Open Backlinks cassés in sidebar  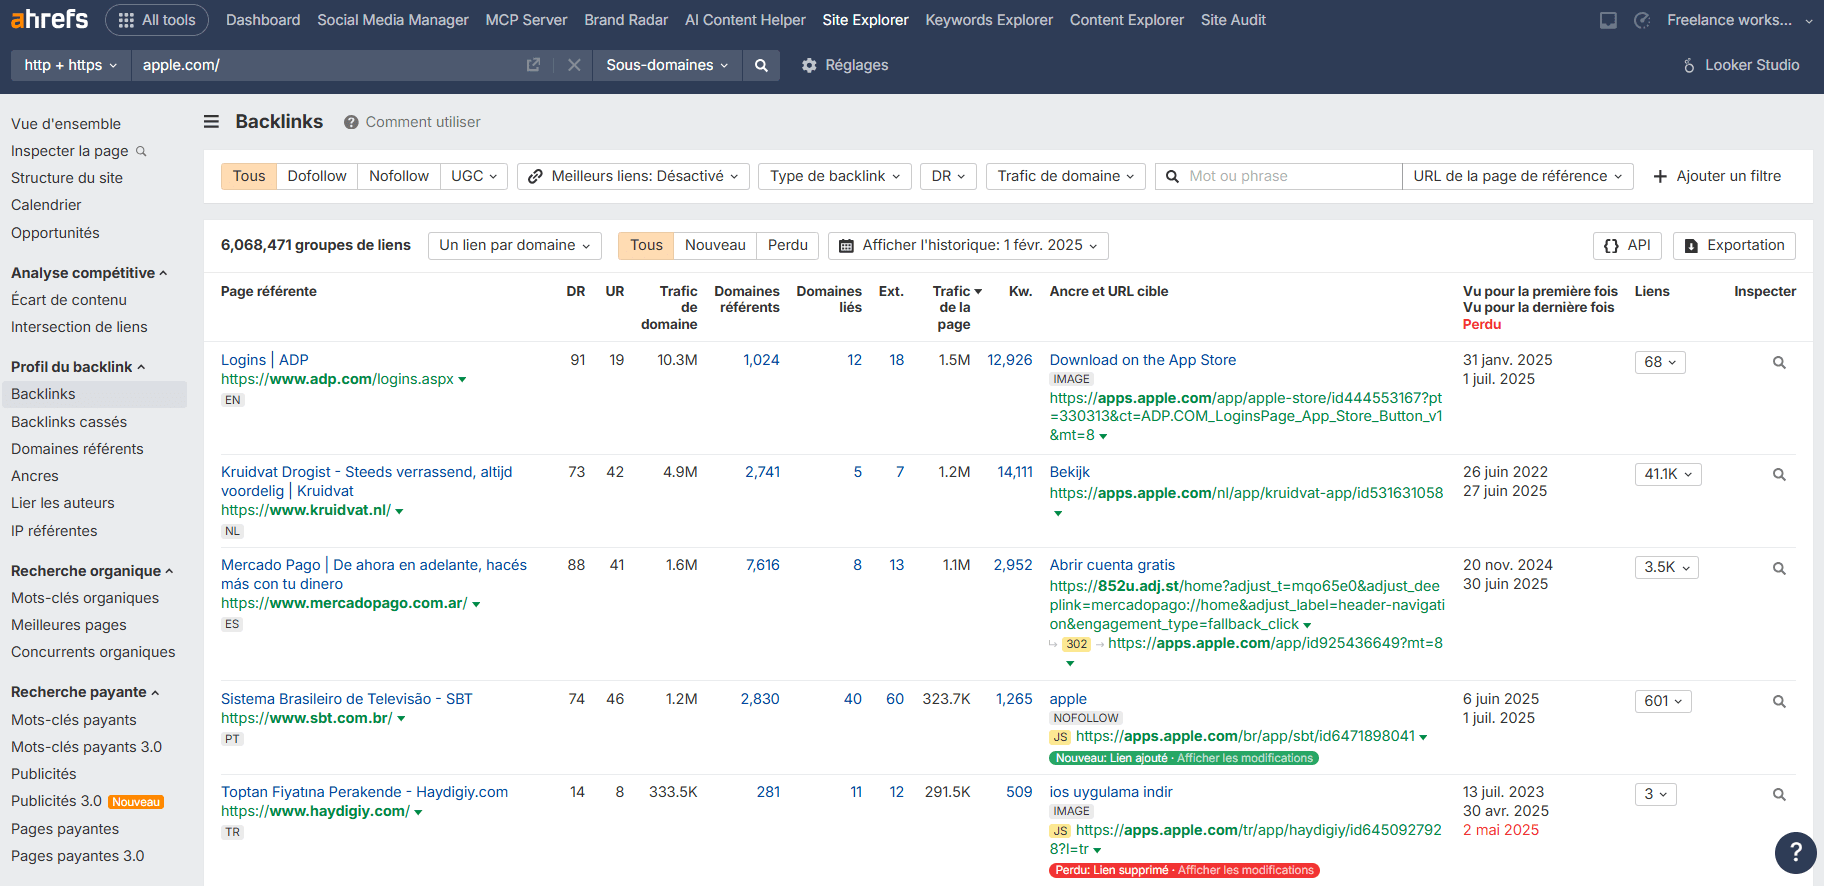tap(69, 422)
